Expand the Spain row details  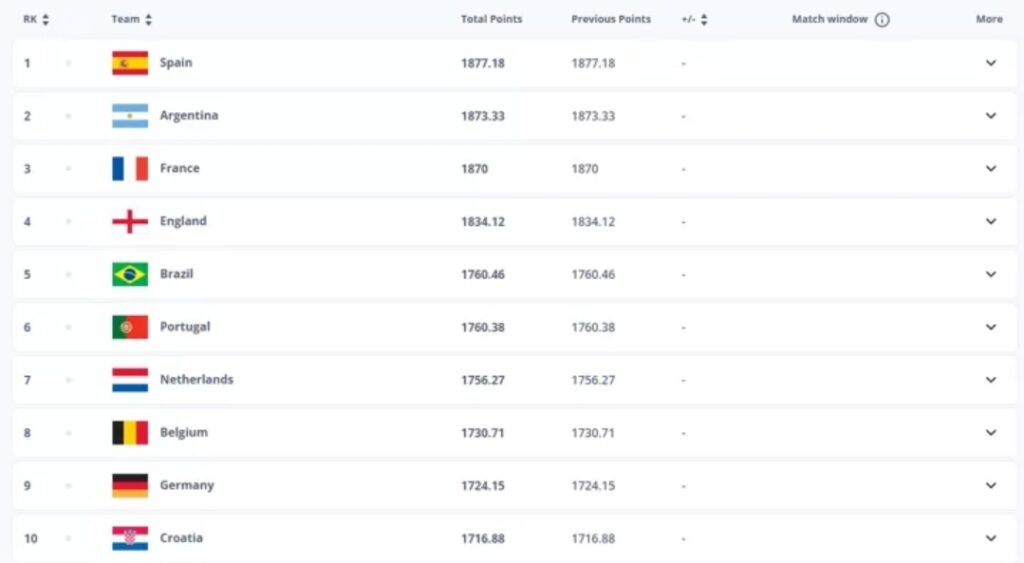point(990,63)
